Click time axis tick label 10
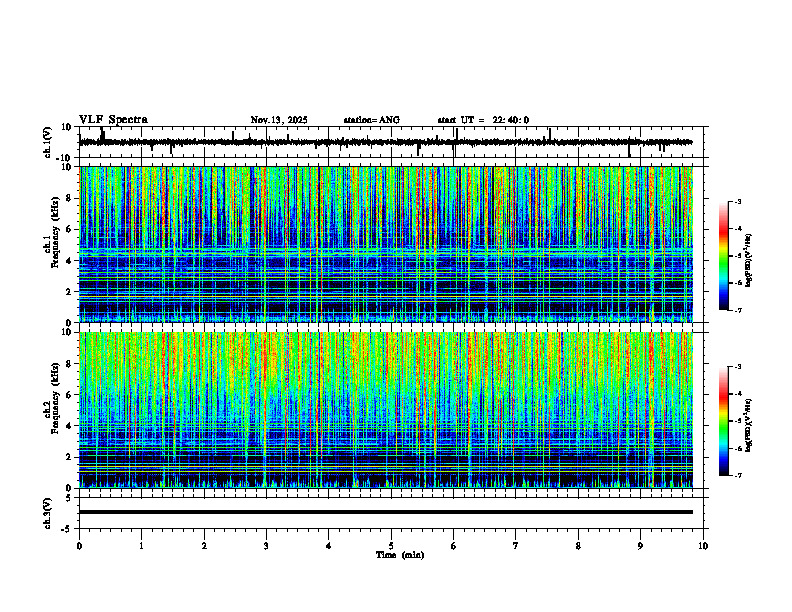Image resolution: width=792 pixels, height=612 pixels. click(x=703, y=546)
